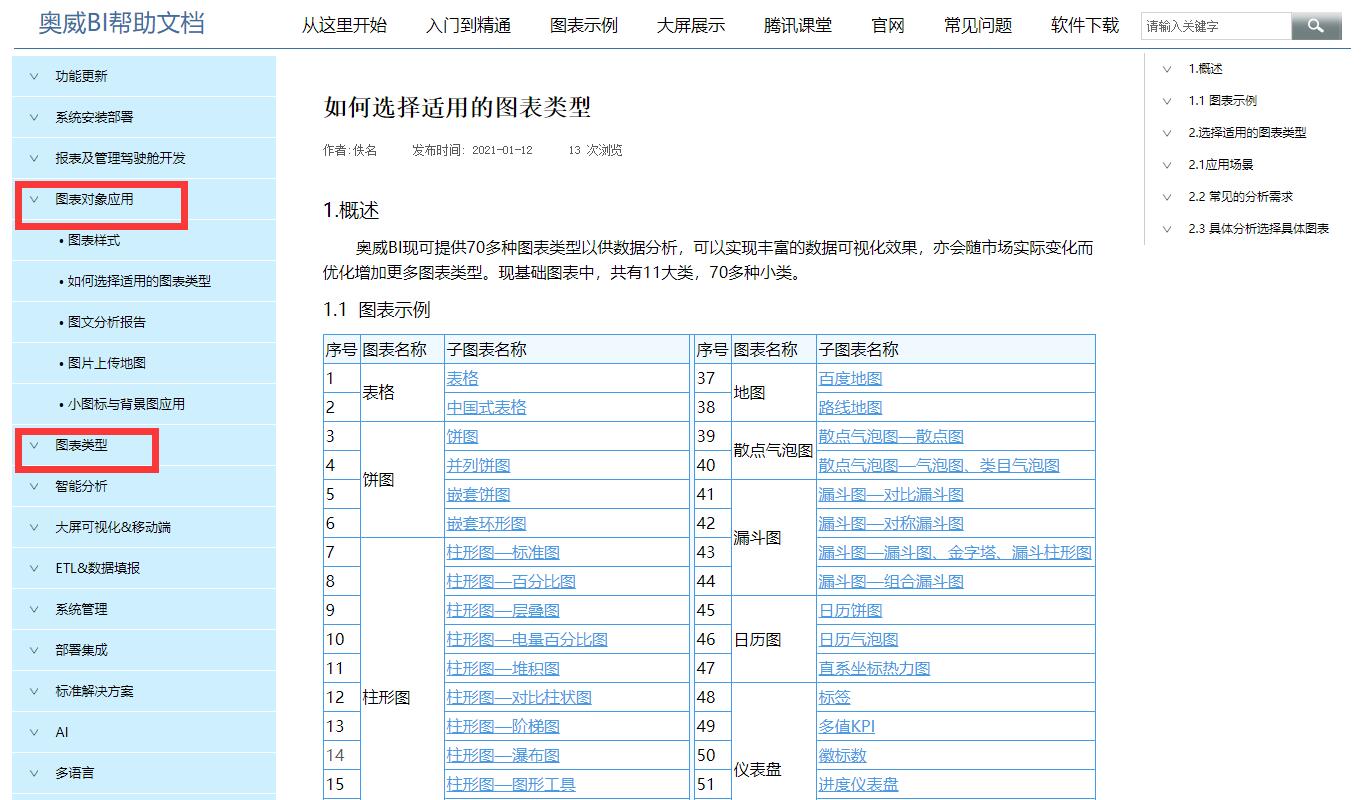Go to 软件下载 in navigation
1364x800 pixels.
click(x=1085, y=26)
